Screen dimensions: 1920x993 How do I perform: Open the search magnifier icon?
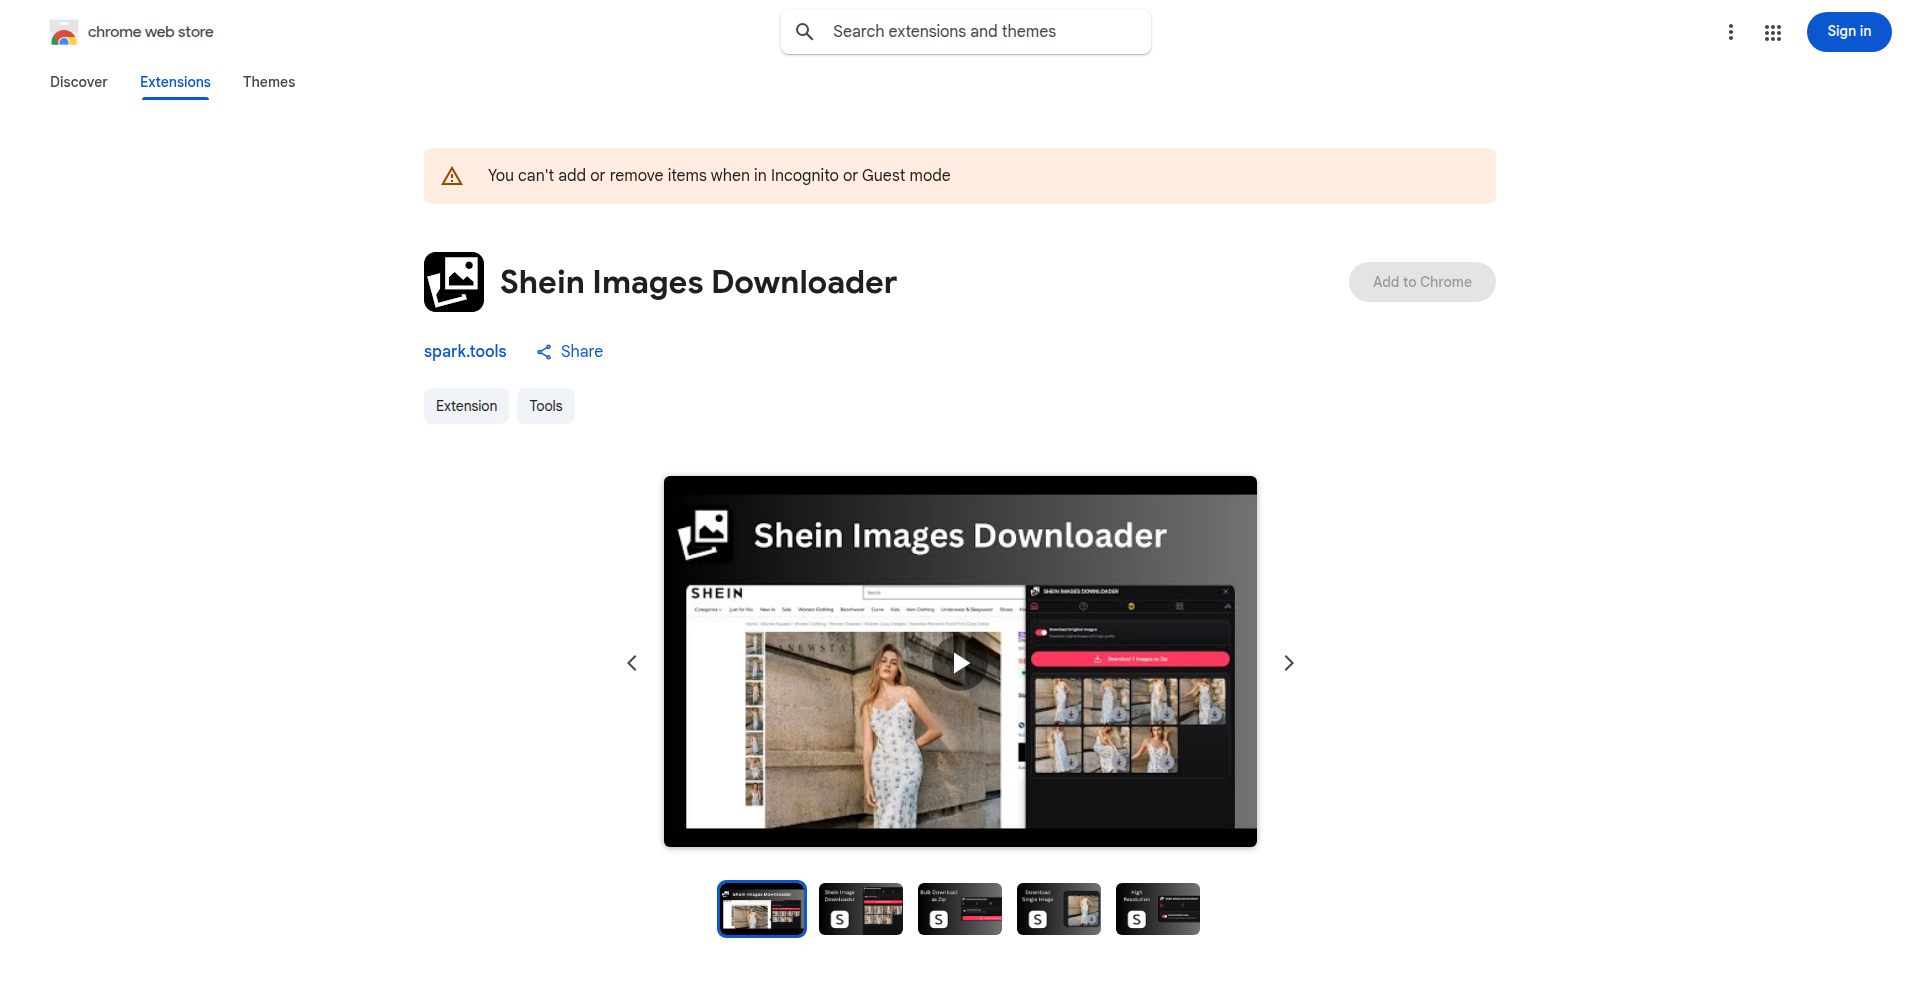click(x=804, y=31)
